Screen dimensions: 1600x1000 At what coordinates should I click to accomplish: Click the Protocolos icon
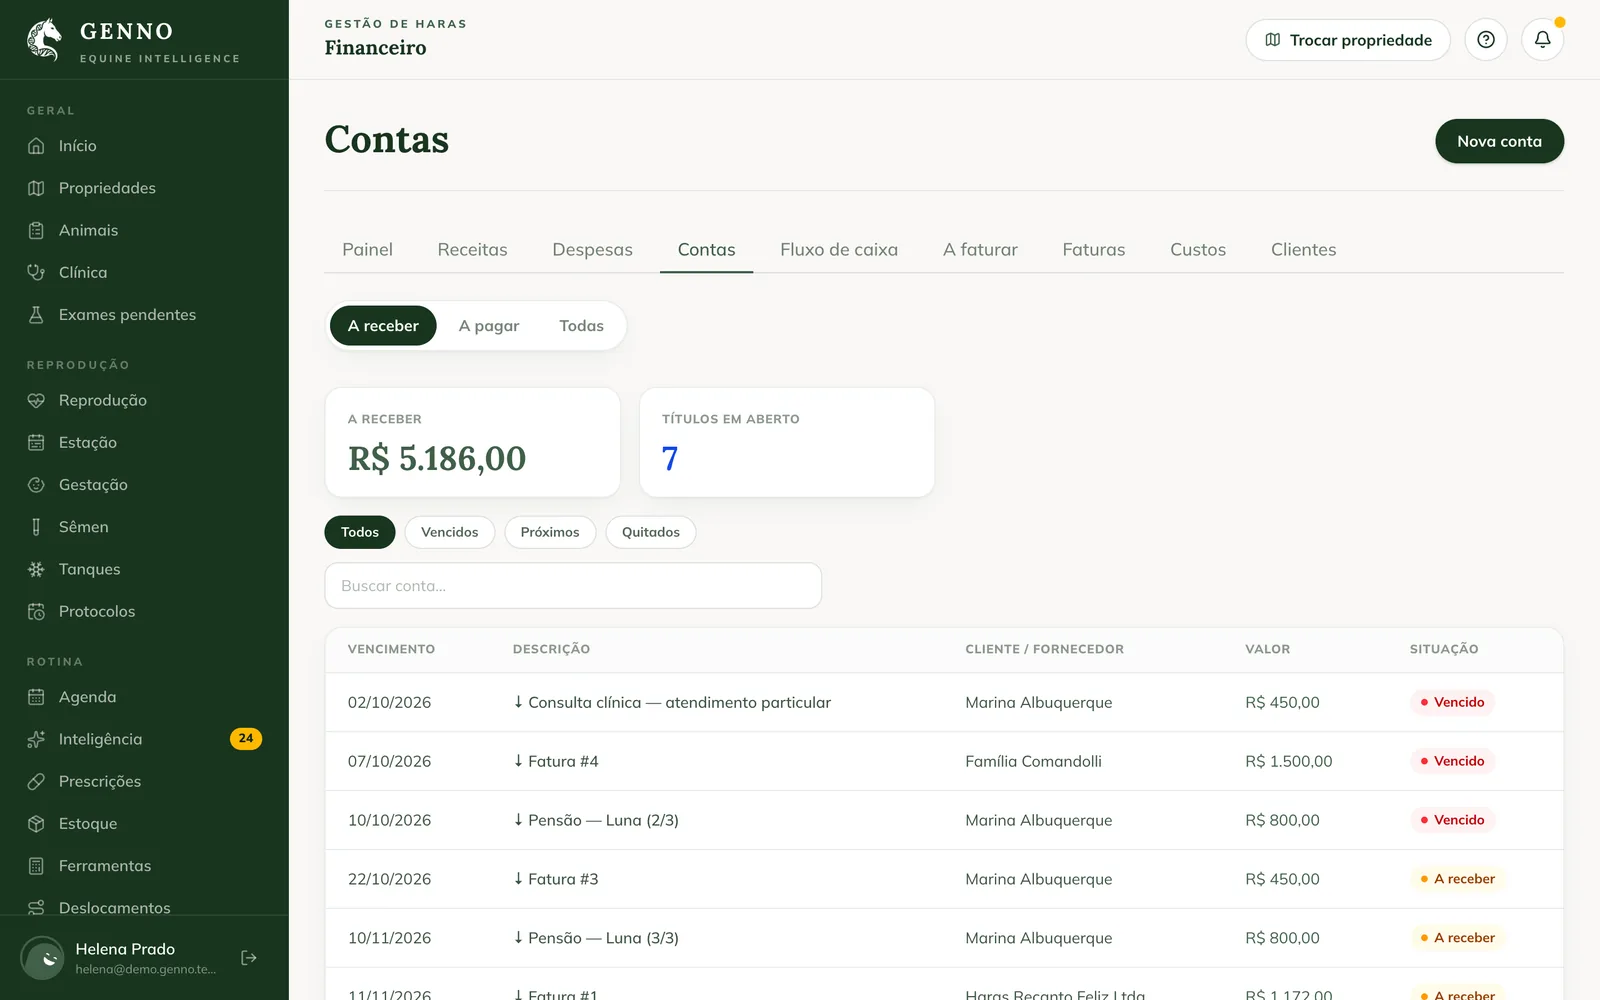pos(36,611)
